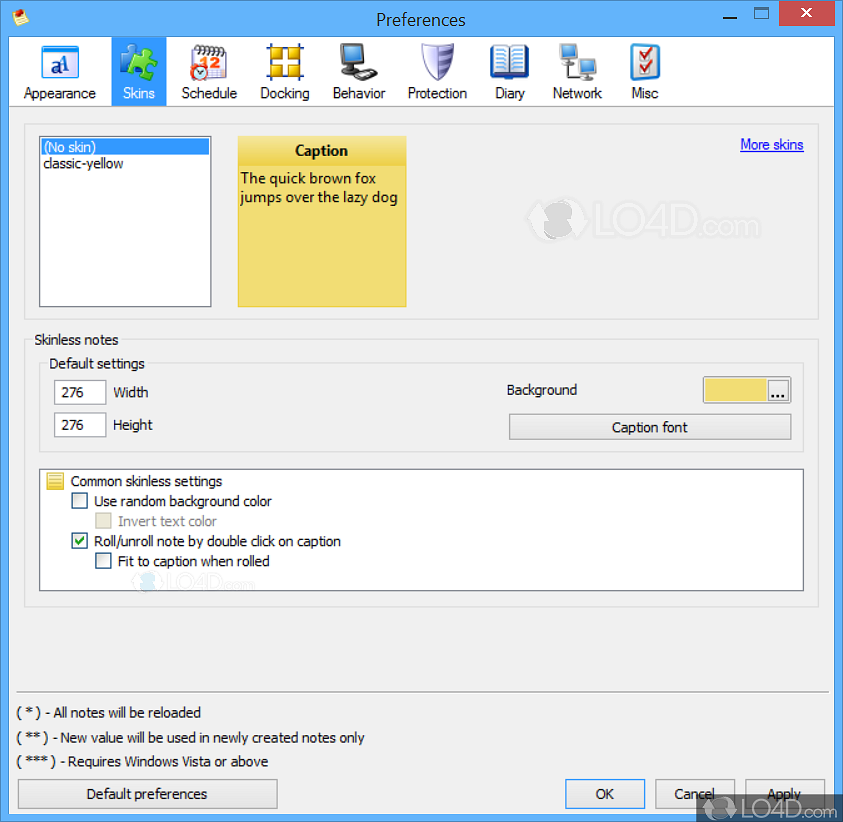
Task: Select the classic-yellow skin
Action: (82, 163)
